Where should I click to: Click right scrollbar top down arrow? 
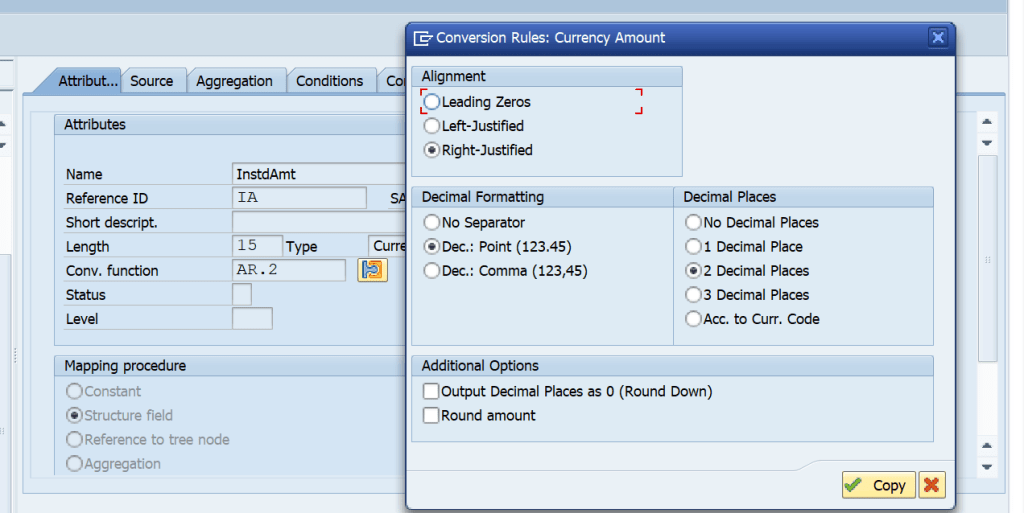coord(987,143)
